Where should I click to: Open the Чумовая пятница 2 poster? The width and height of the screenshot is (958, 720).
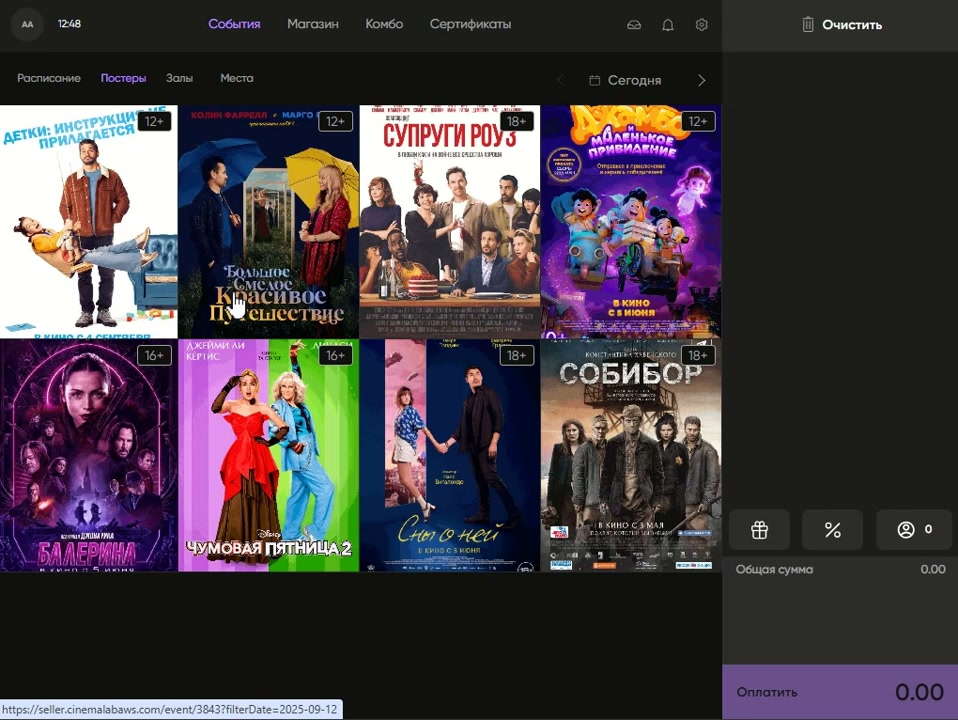coord(268,455)
